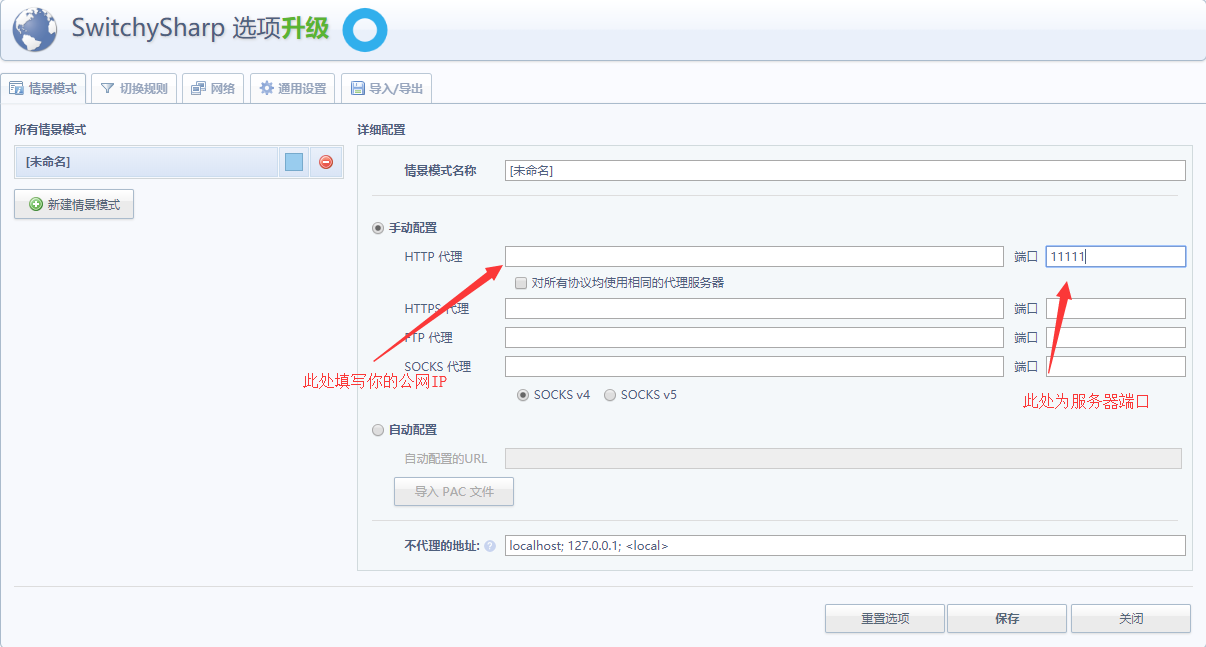The height and width of the screenshot is (647, 1206).
Task: Check 对所有协议均使用相同的代理服务器
Action: (521, 283)
